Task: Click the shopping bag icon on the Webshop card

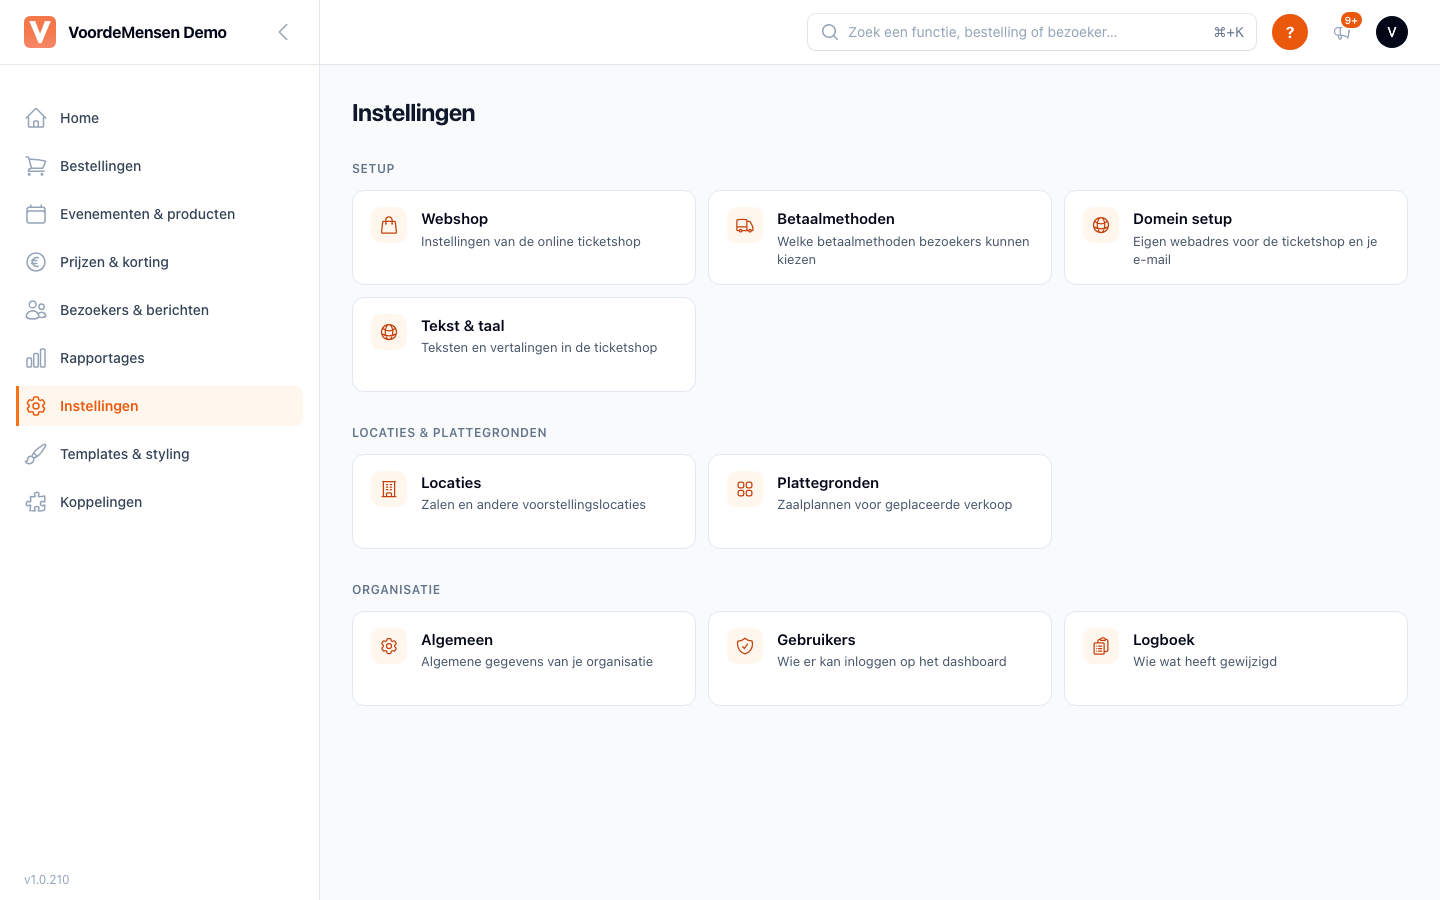Action: [389, 225]
